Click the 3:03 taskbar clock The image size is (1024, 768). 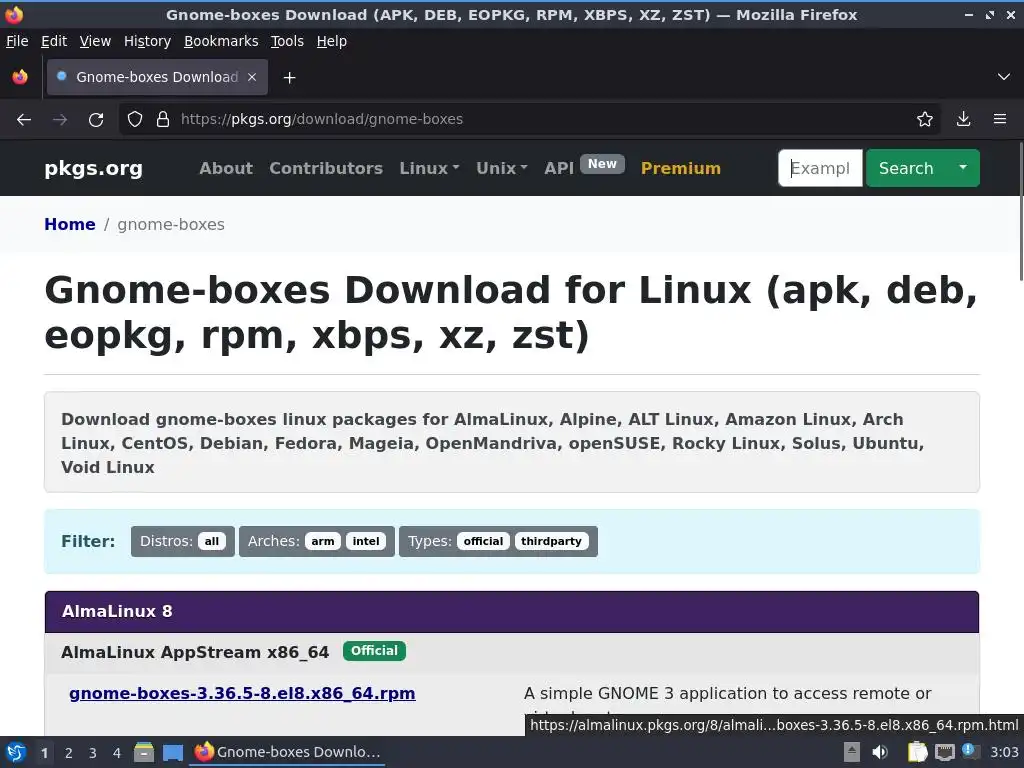(x=1004, y=752)
